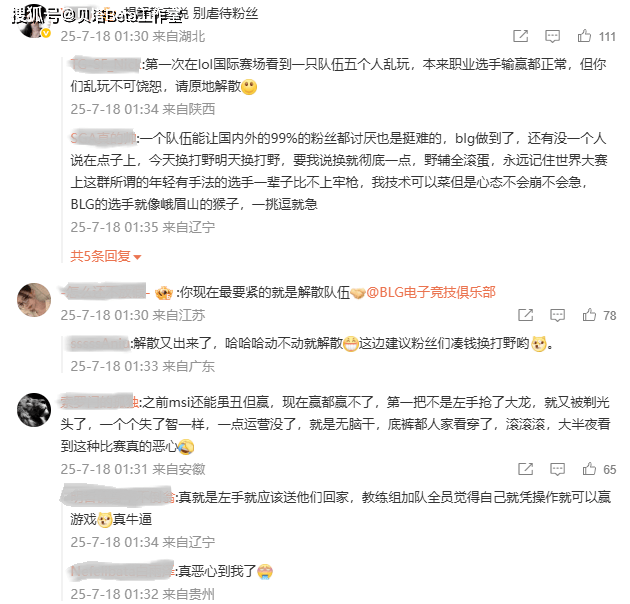Image resolution: width=630 pixels, height=604 pixels.
Task: Open the blurred username of the 广东 replier
Action: click(100, 344)
